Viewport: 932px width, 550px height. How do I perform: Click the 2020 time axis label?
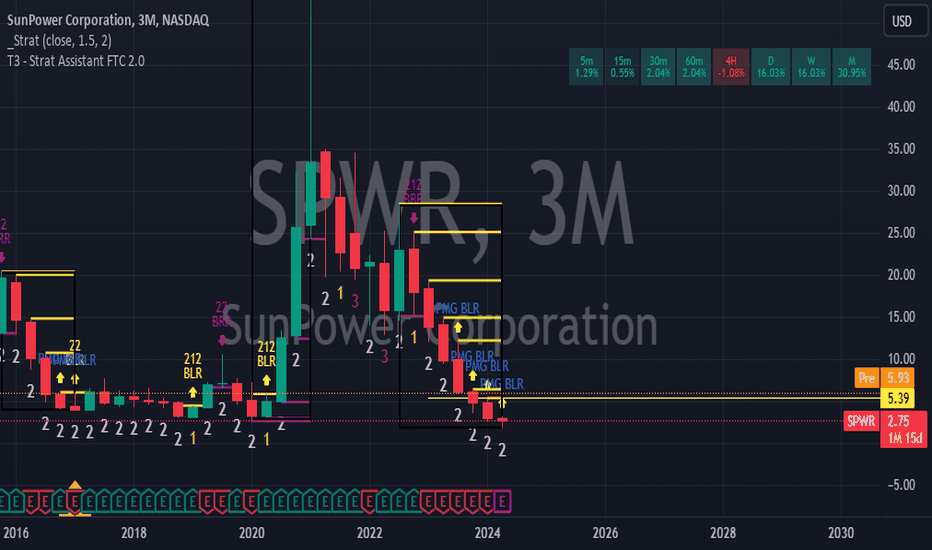coord(251,533)
